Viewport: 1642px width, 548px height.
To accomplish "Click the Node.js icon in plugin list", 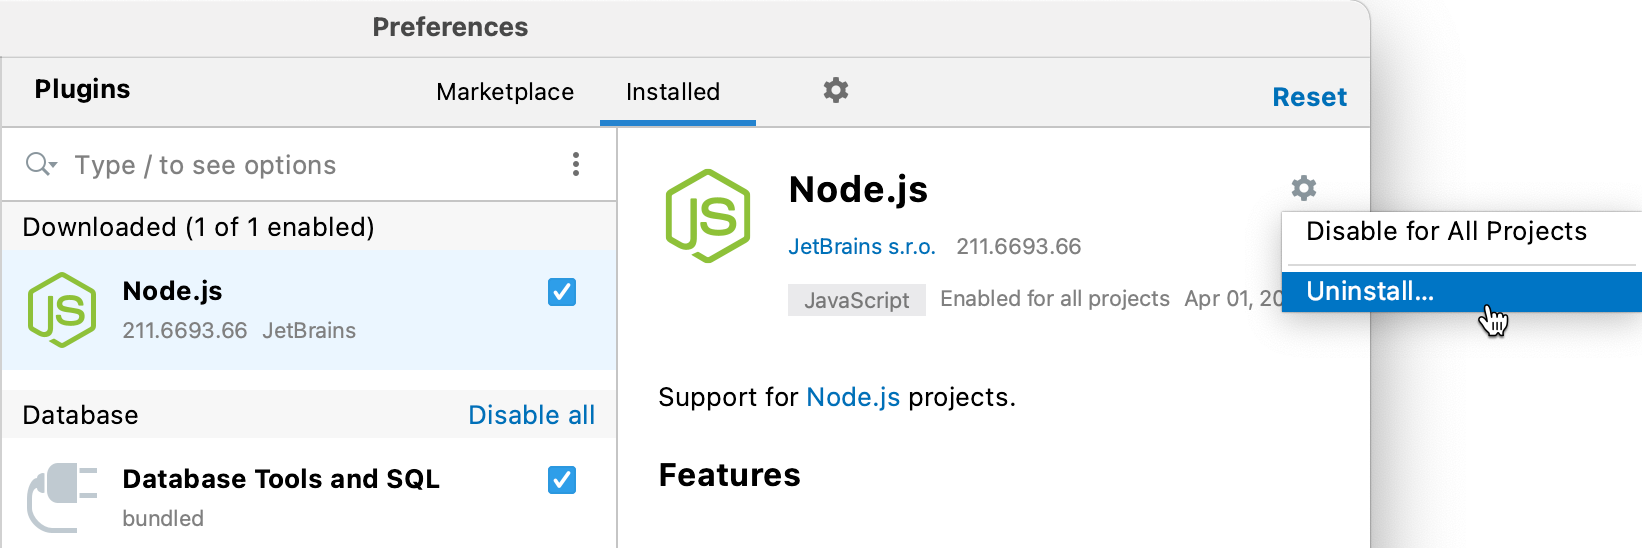I will tap(62, 310).
